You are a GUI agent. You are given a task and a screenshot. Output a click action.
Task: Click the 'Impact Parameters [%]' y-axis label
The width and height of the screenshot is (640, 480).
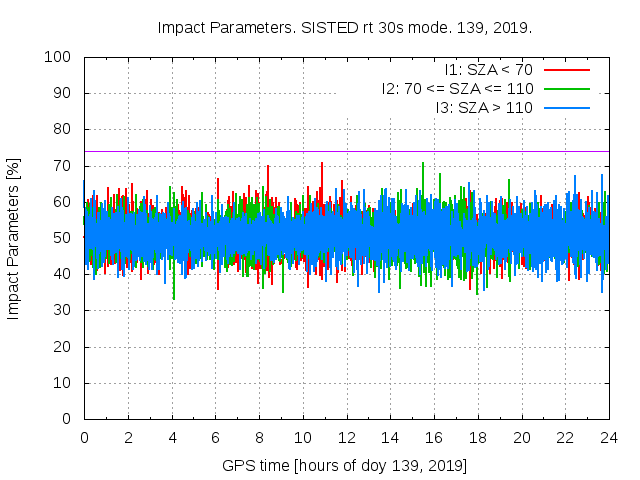pyautogui.click(x=14, y=238)
